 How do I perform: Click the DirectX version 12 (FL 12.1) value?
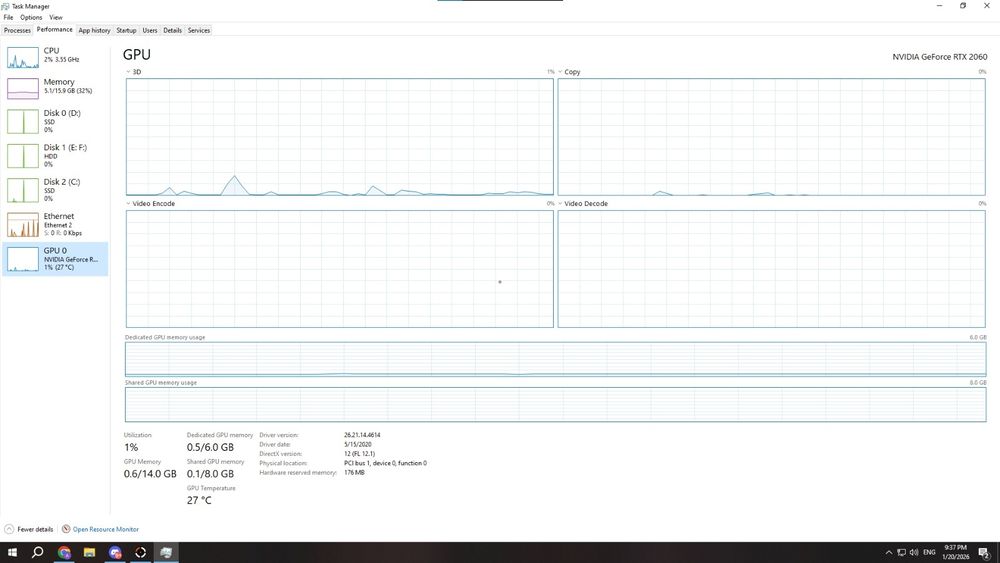pyautogui.click(x=360, y=454)
